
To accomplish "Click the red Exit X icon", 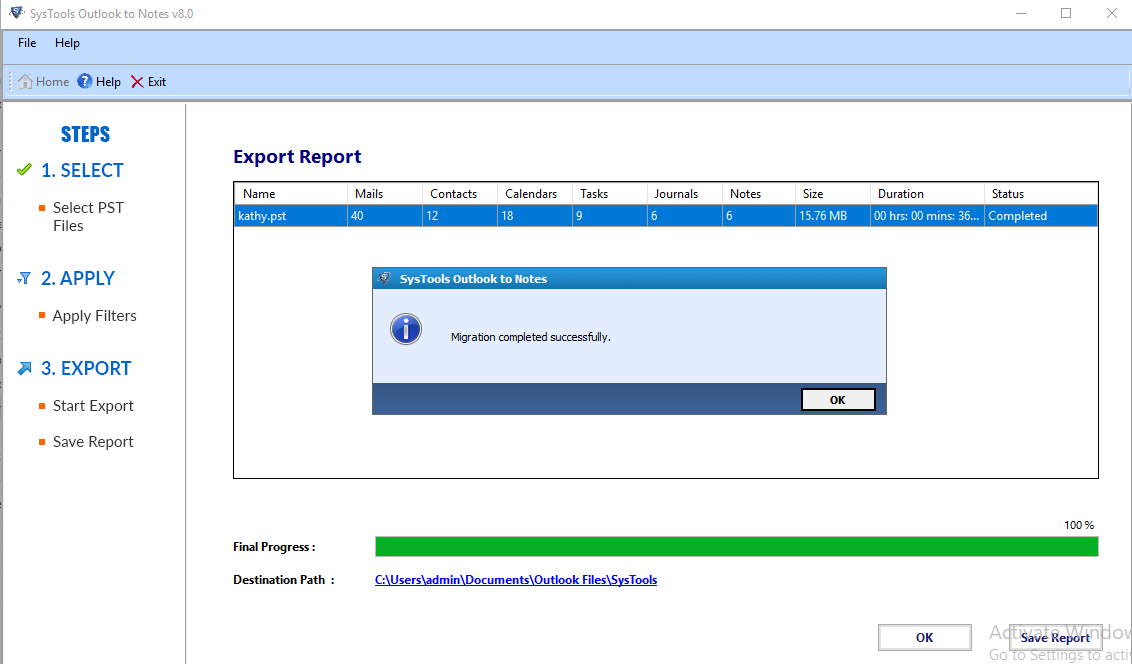I will 137,82.
